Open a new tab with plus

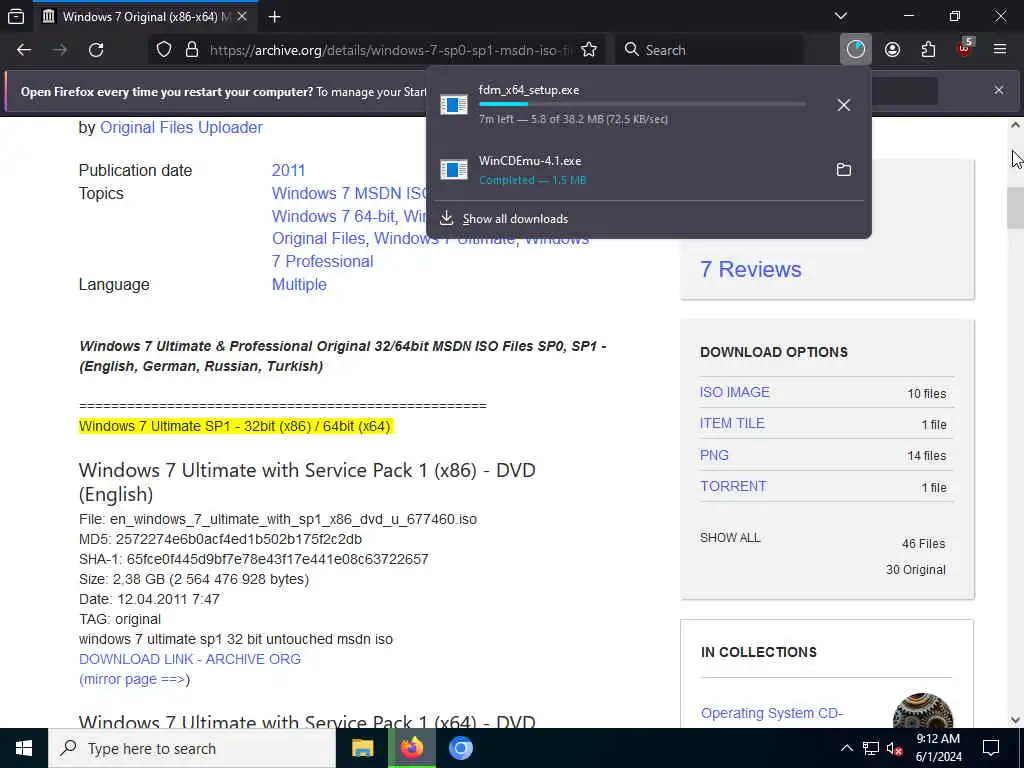click(x=274, y=17)
